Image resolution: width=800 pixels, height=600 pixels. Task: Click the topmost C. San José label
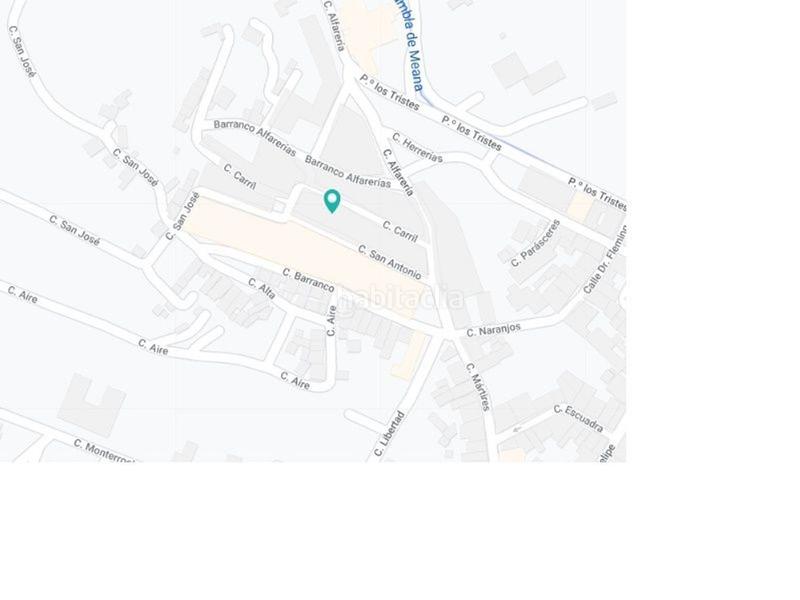22,52
